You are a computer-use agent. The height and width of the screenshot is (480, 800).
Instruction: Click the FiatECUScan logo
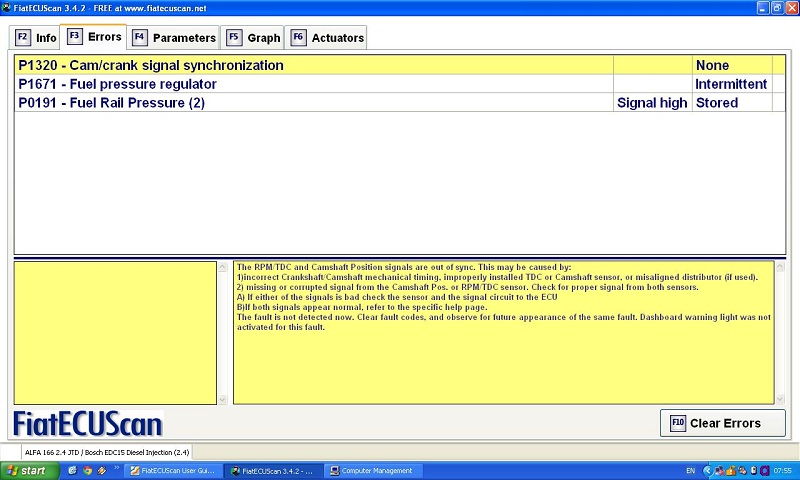88,424
